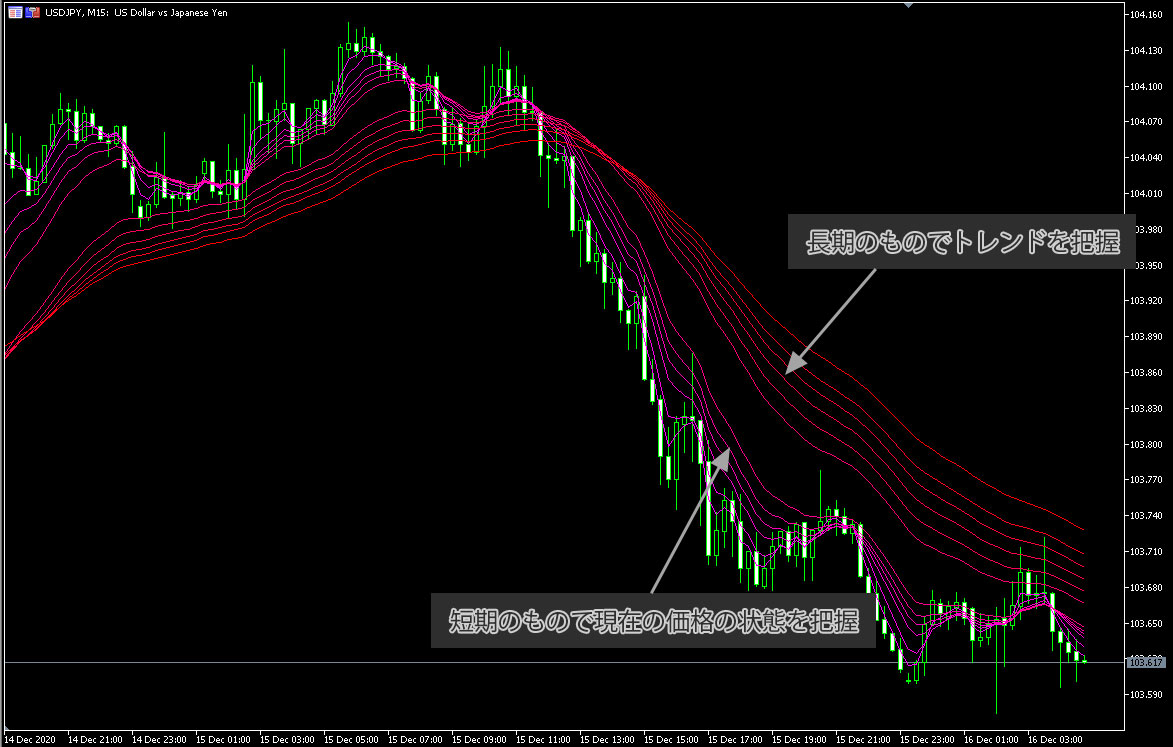Click the 103.710 price scale label
The height and width of the screenshot is (747, 1173).
click(1147, 551)
